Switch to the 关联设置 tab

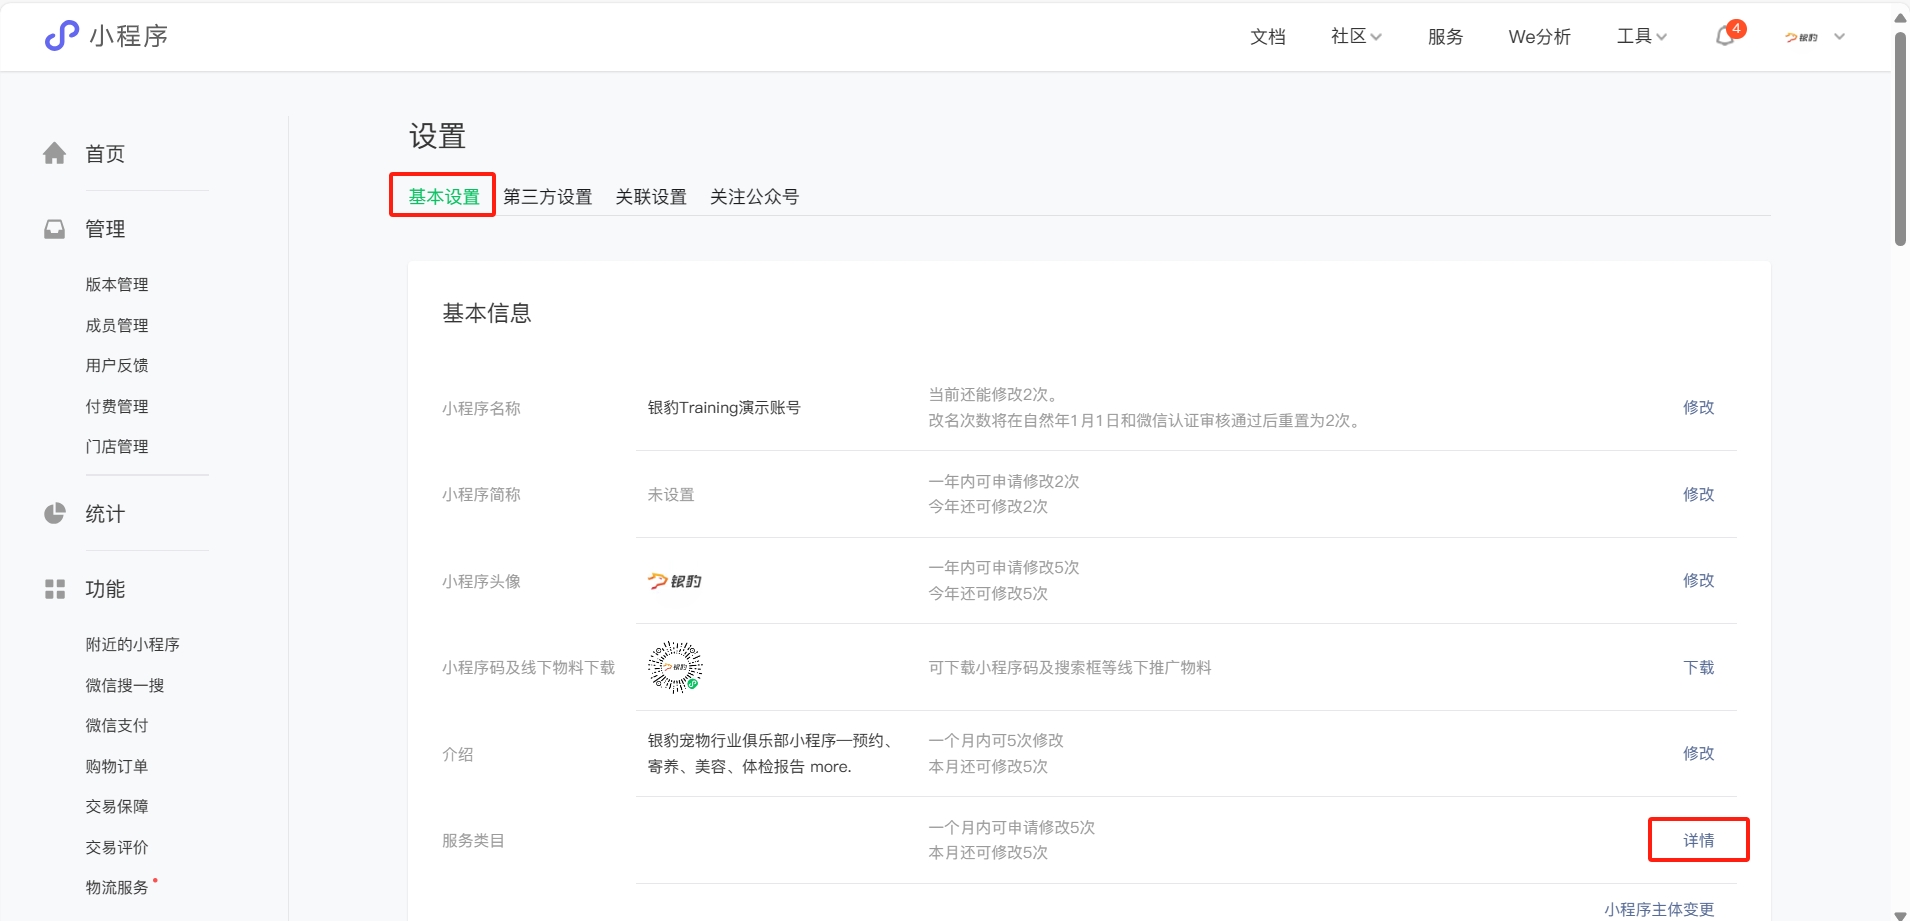click(x=651, y=197)
